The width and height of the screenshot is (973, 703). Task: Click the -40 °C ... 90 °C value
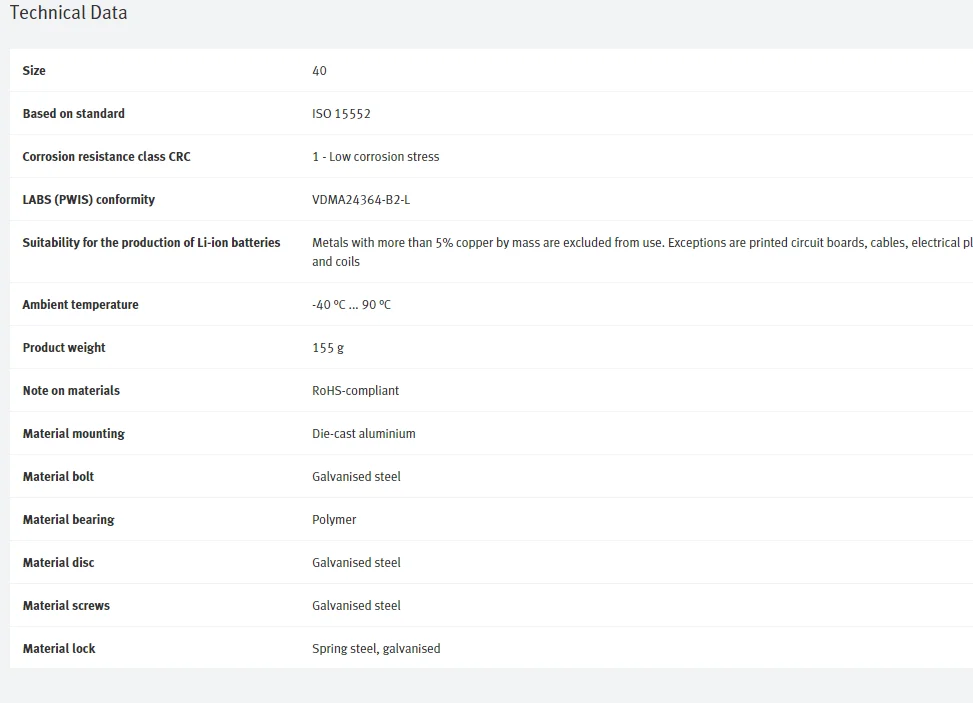click(x=351, y=305)
